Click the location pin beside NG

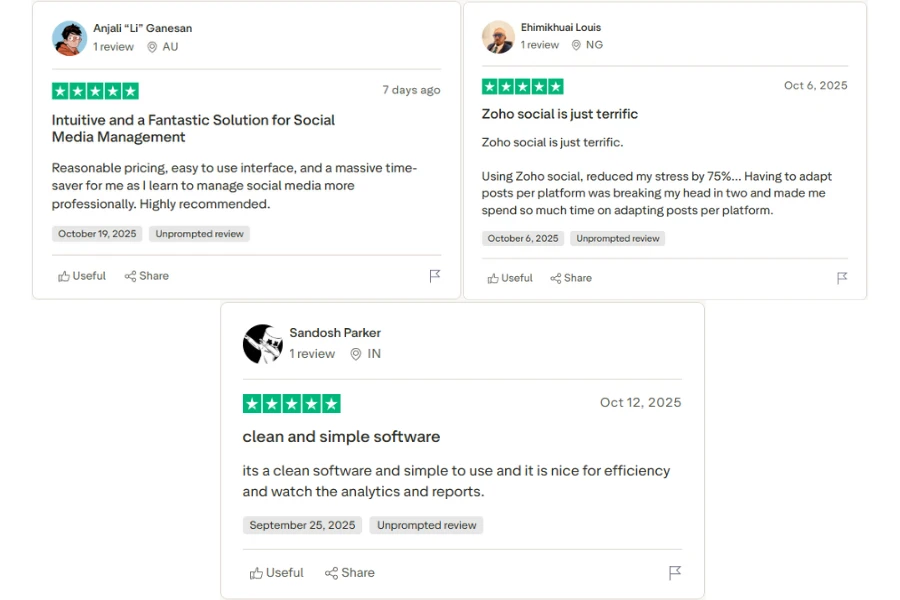click(x=577, y=45)
